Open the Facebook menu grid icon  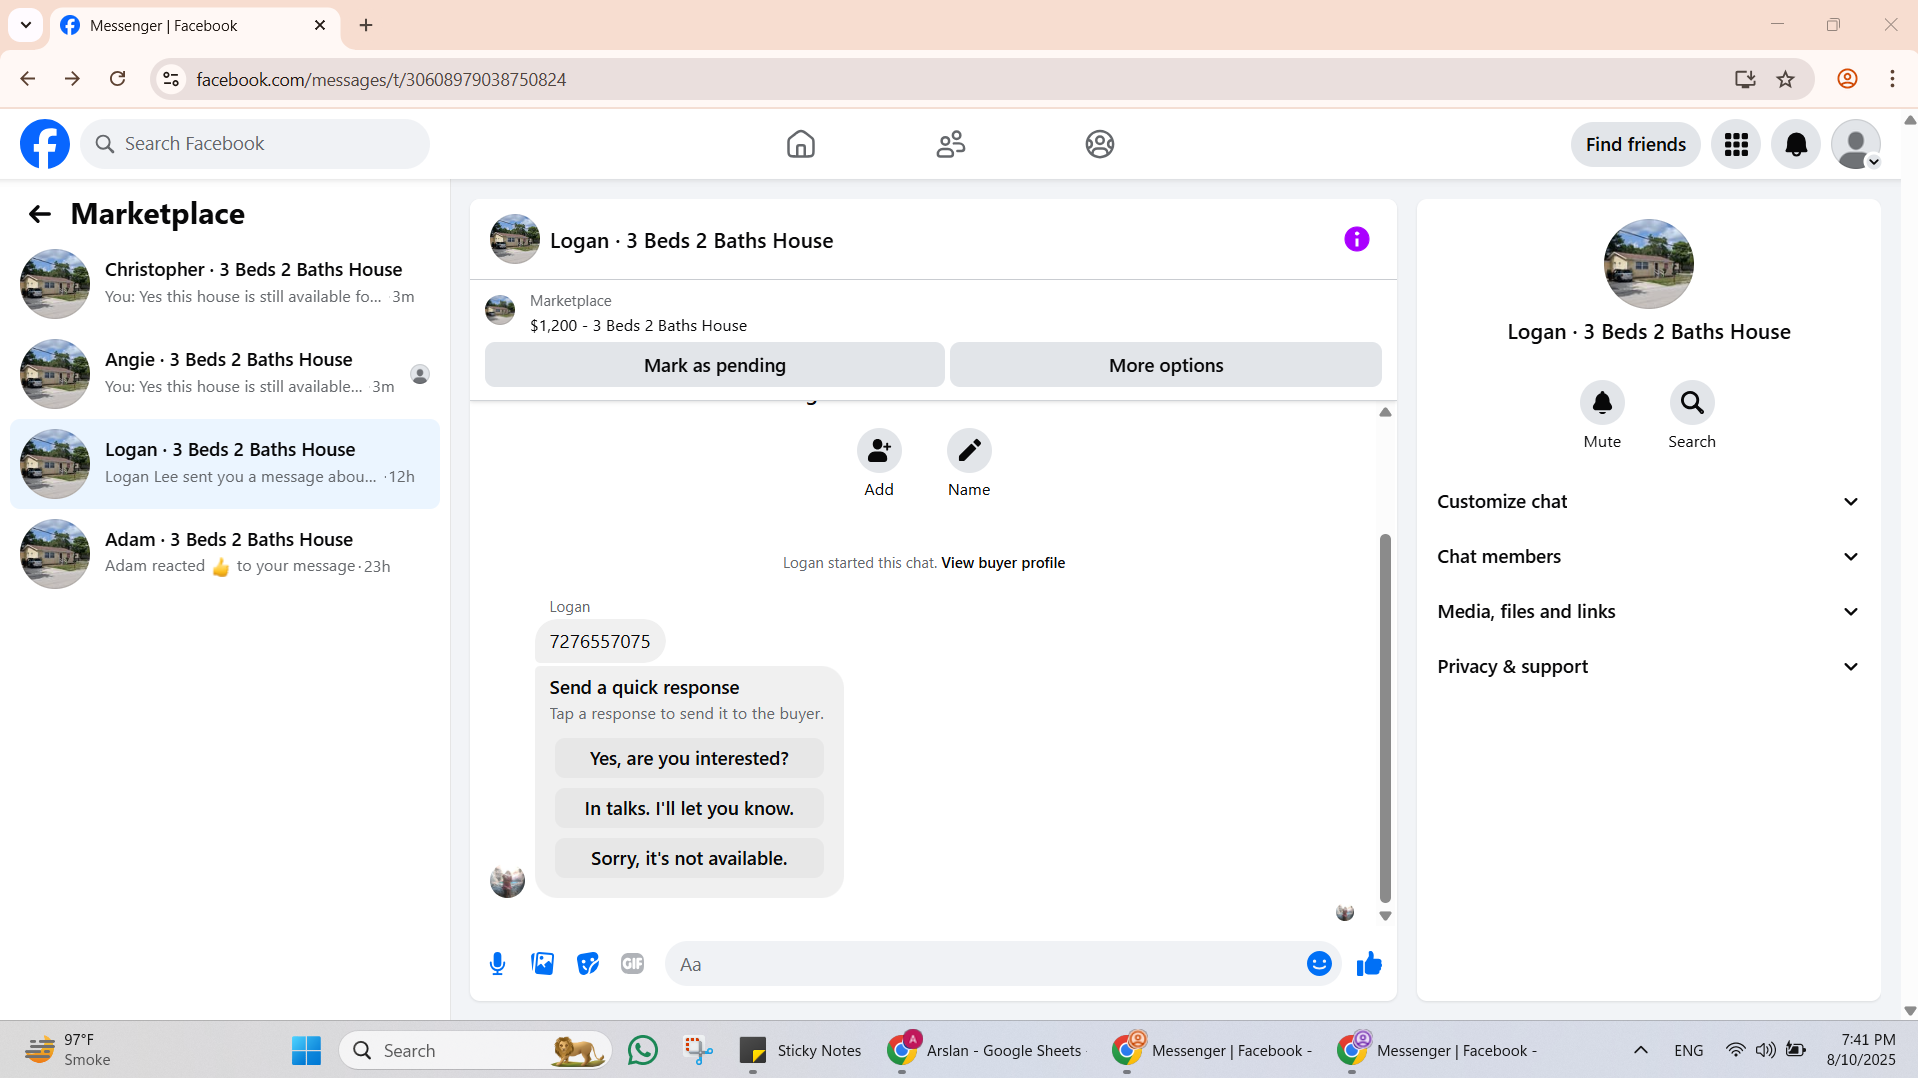pyautogui.click(x=1736, y=145)
